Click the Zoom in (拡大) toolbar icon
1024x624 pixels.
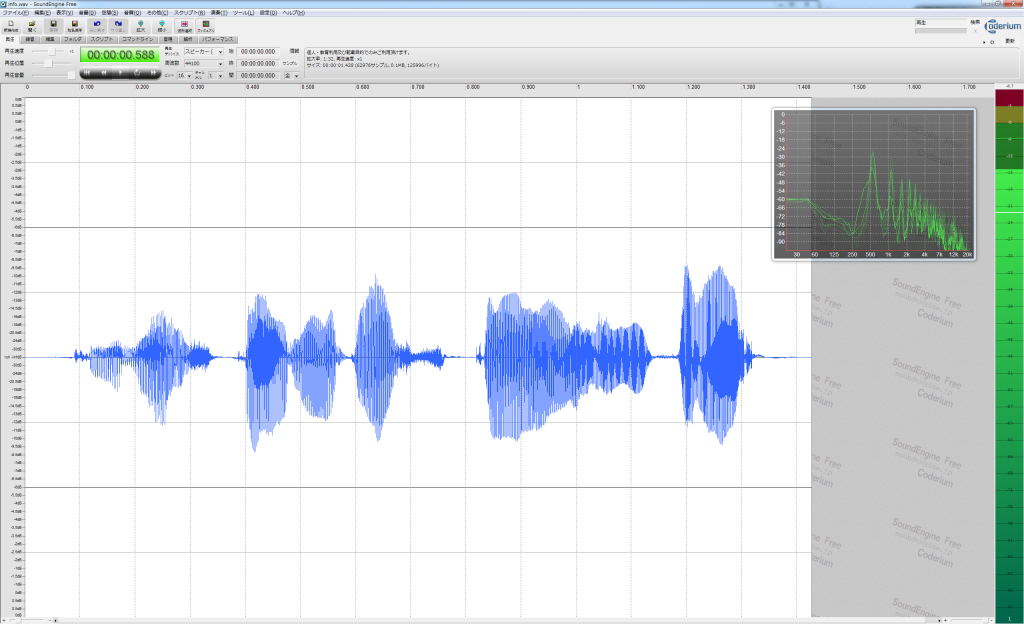click(140, 26)
